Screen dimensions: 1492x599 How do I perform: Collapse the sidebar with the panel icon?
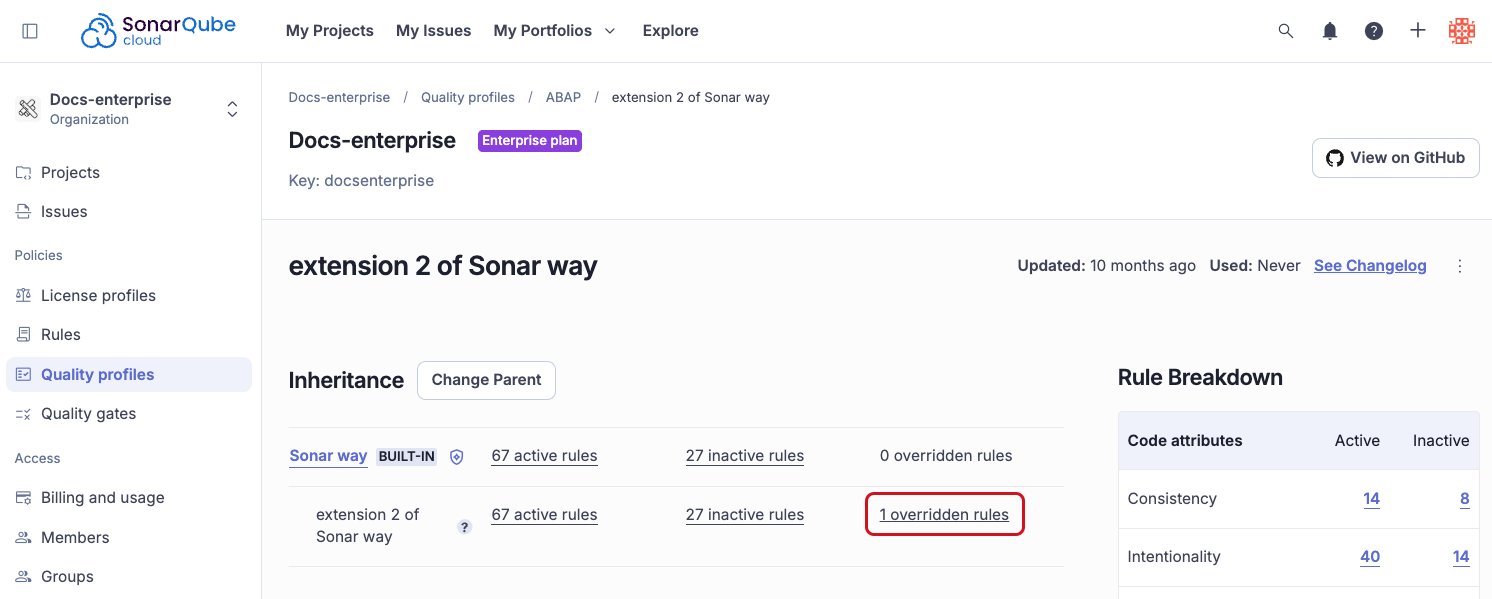click(30, 31)
